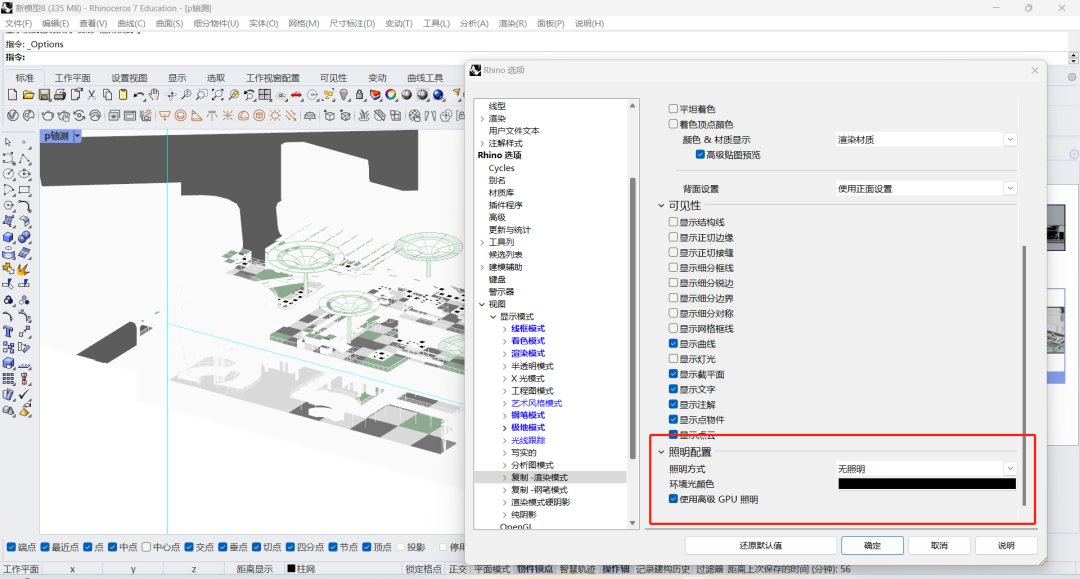The image size is (1080, 579).
Task: Open the 背面设置 dropdown
Action: tap(926, 189)
